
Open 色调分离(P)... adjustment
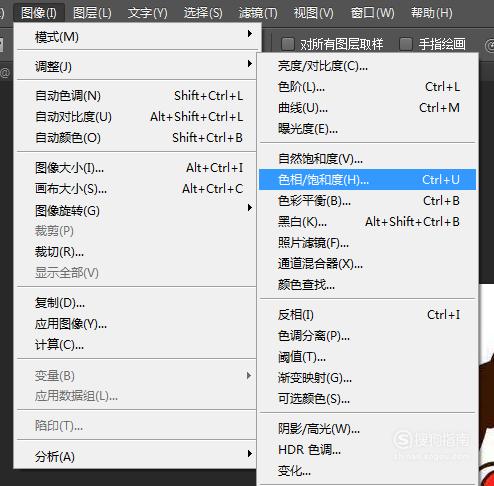[x=367, y=336]
